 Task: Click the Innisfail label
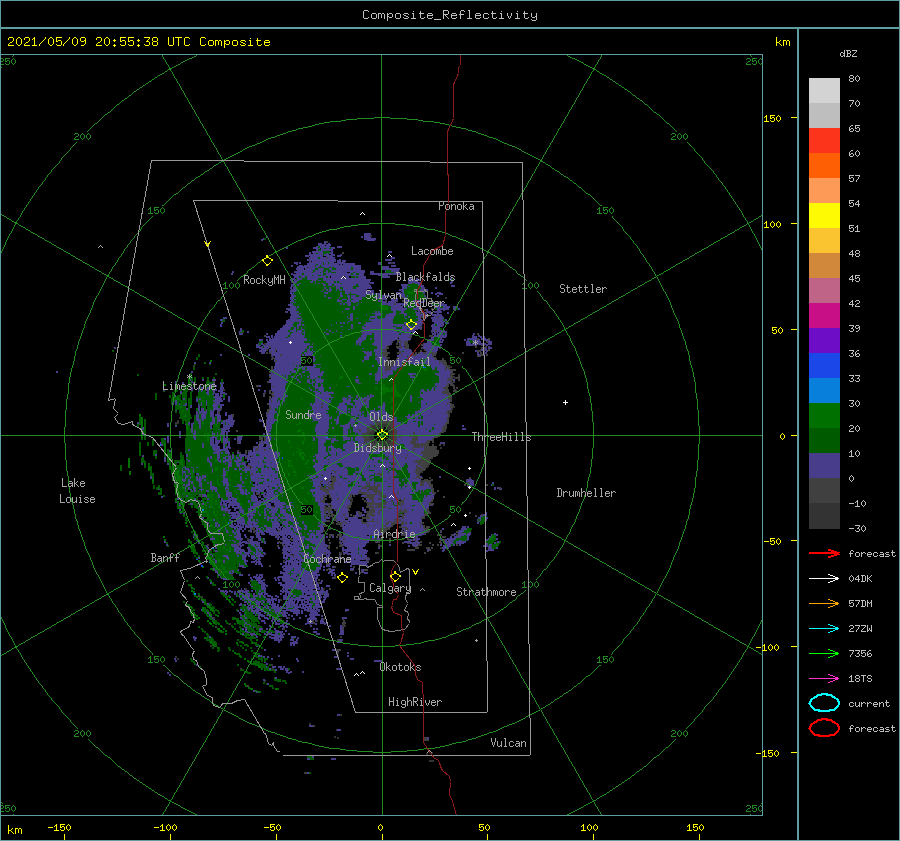coord(404,362)
